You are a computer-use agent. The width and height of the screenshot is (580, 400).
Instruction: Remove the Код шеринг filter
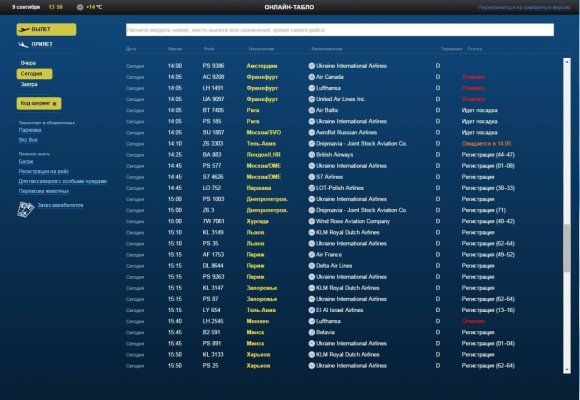[54, 104]
